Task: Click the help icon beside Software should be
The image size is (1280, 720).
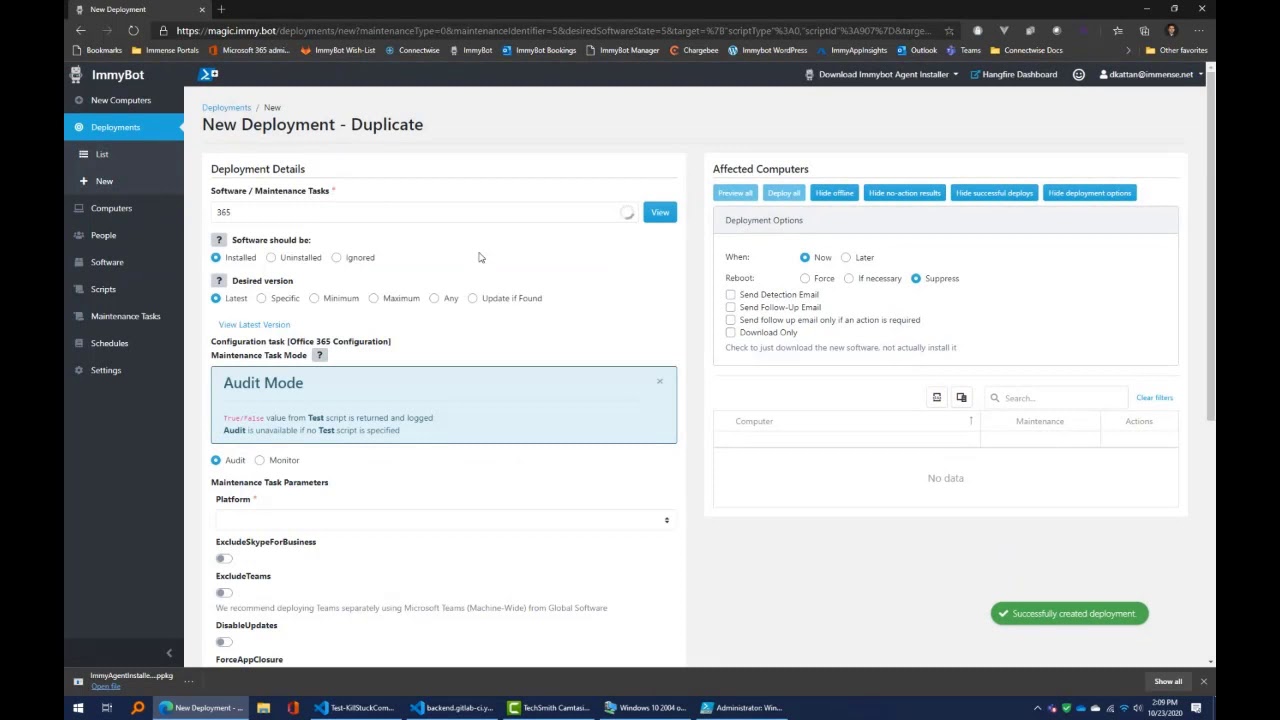Action: pos(218,240)
